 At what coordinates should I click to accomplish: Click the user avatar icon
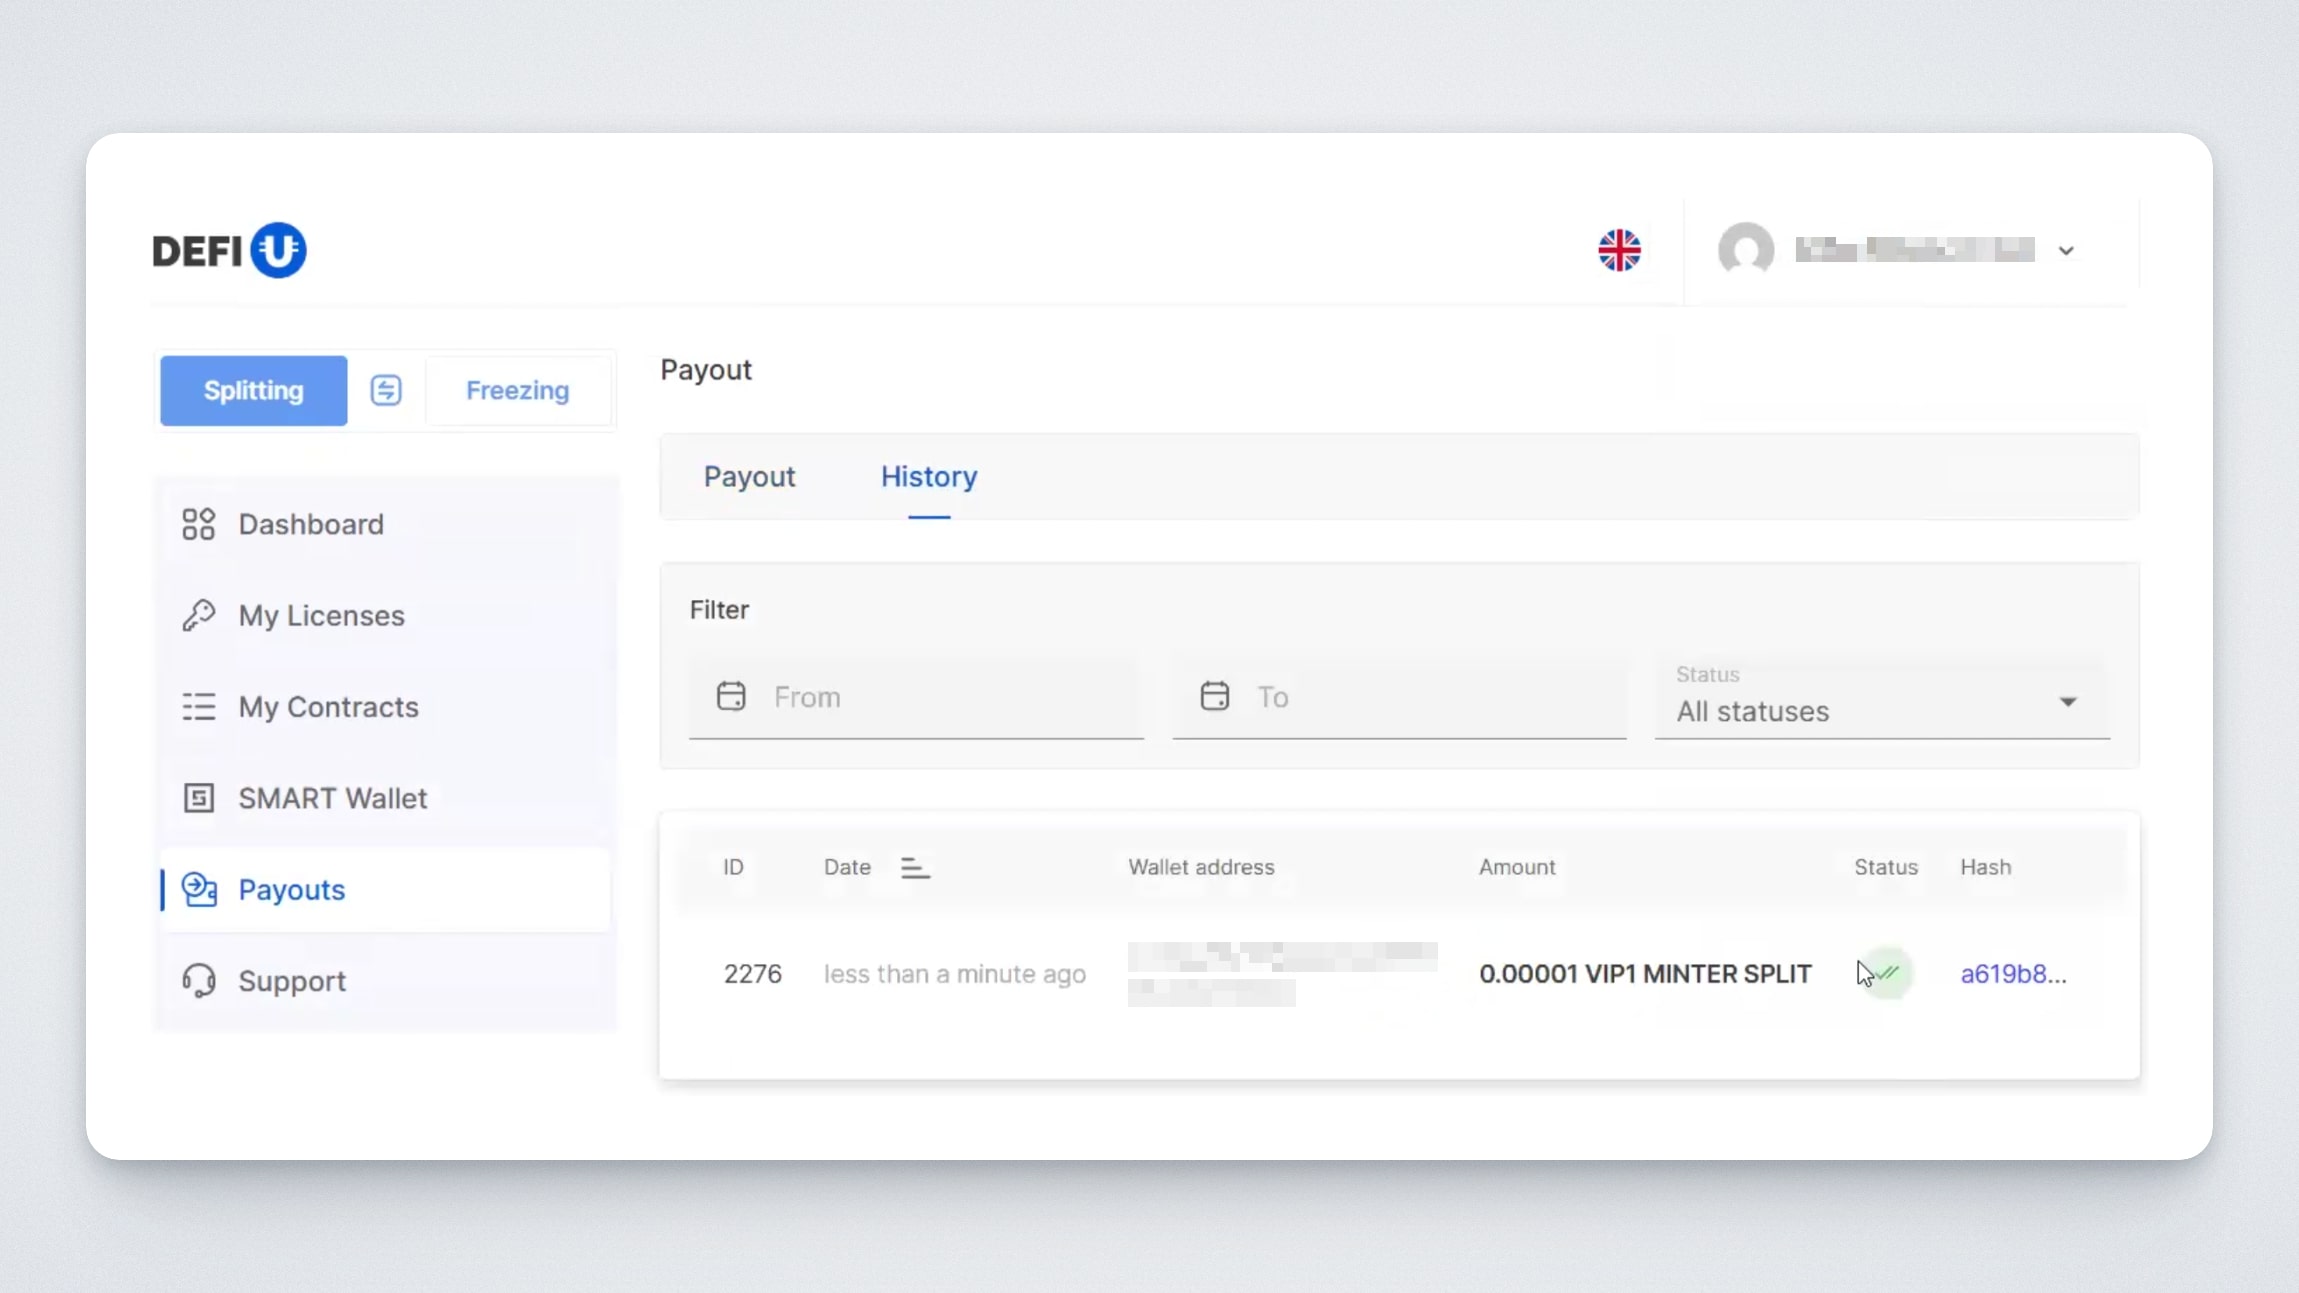[x=1746, y=250]
